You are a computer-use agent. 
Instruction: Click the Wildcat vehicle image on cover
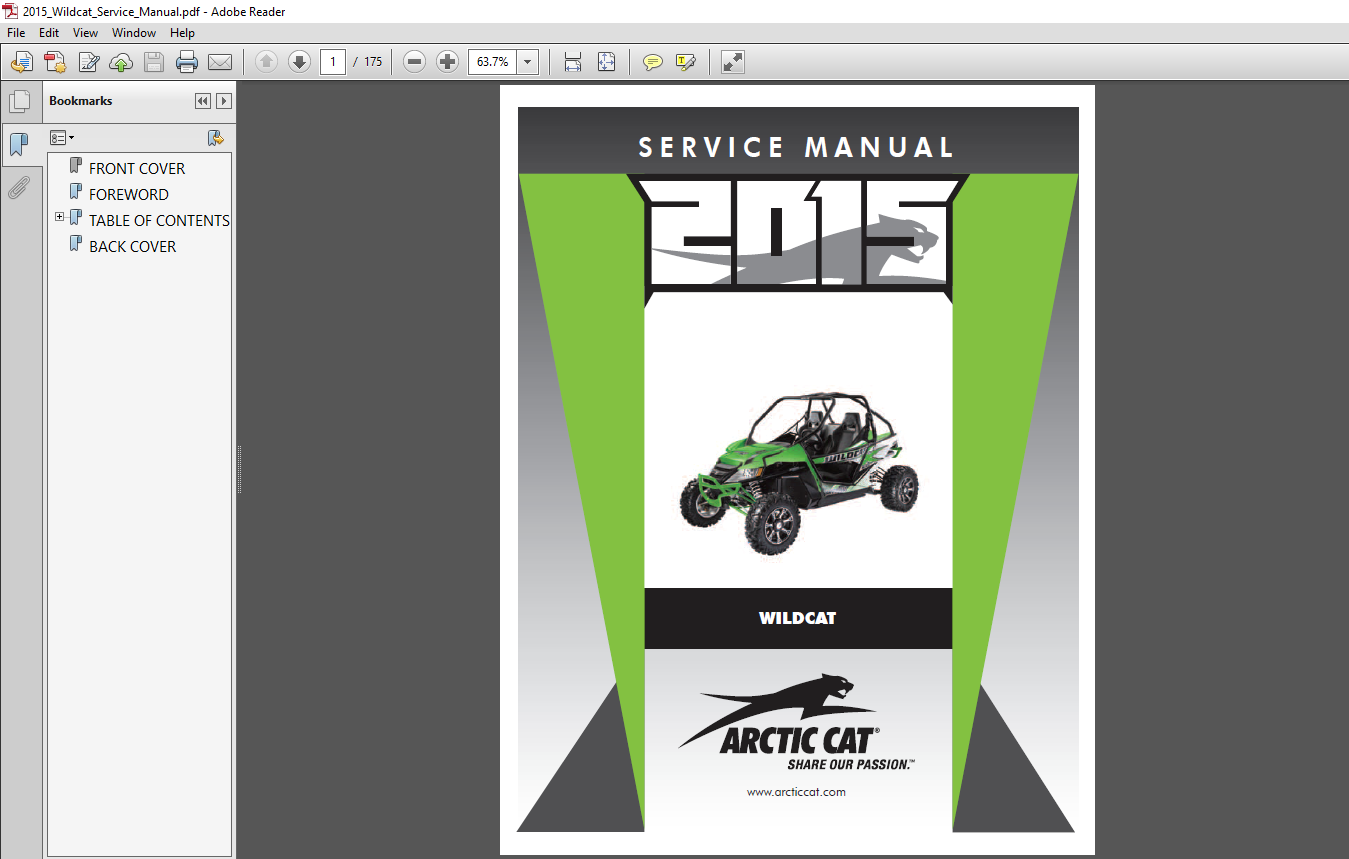point(800,472)
